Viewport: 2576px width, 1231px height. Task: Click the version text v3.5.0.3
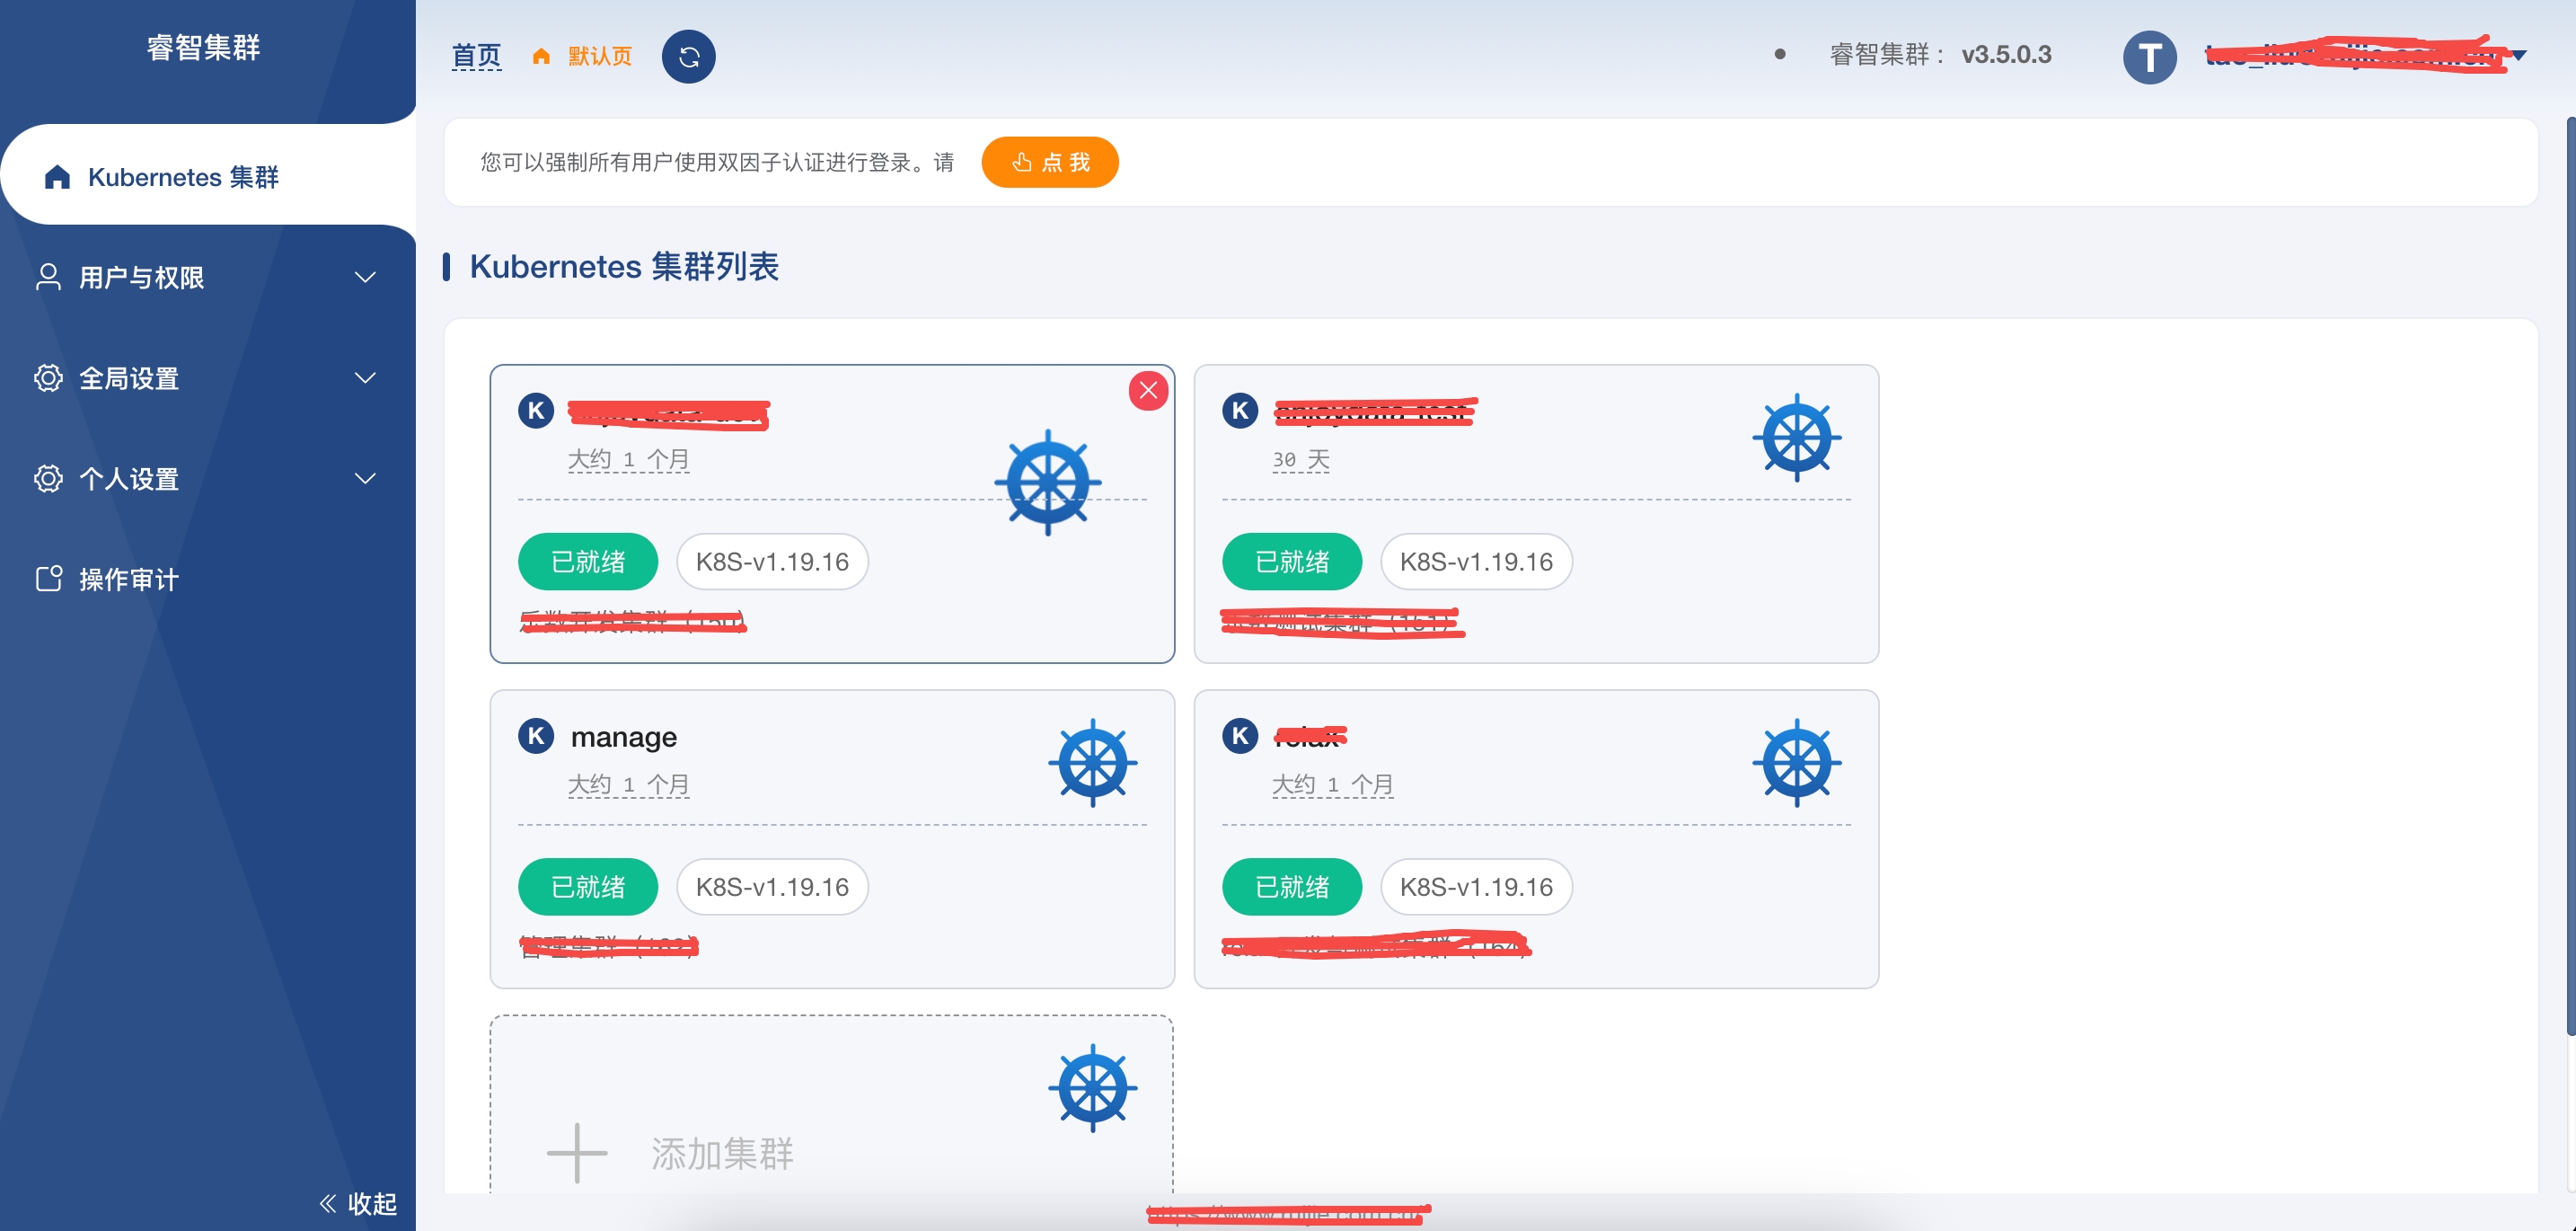point(2006,55)
